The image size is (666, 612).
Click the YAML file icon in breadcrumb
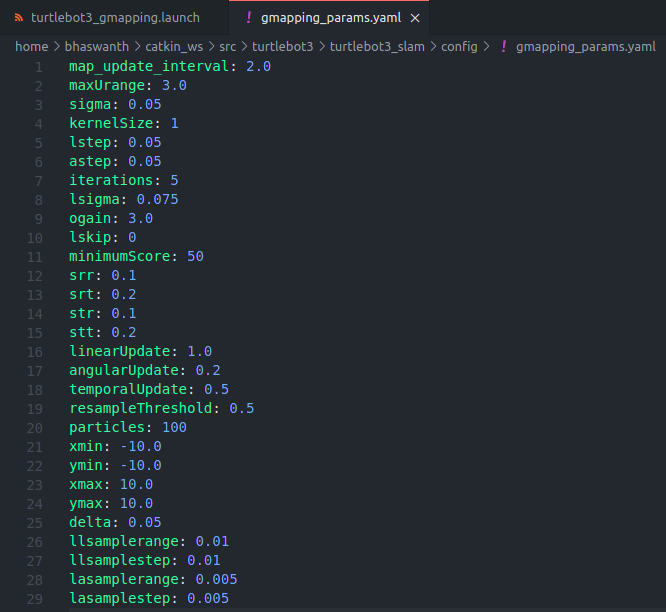click(503, 47)
